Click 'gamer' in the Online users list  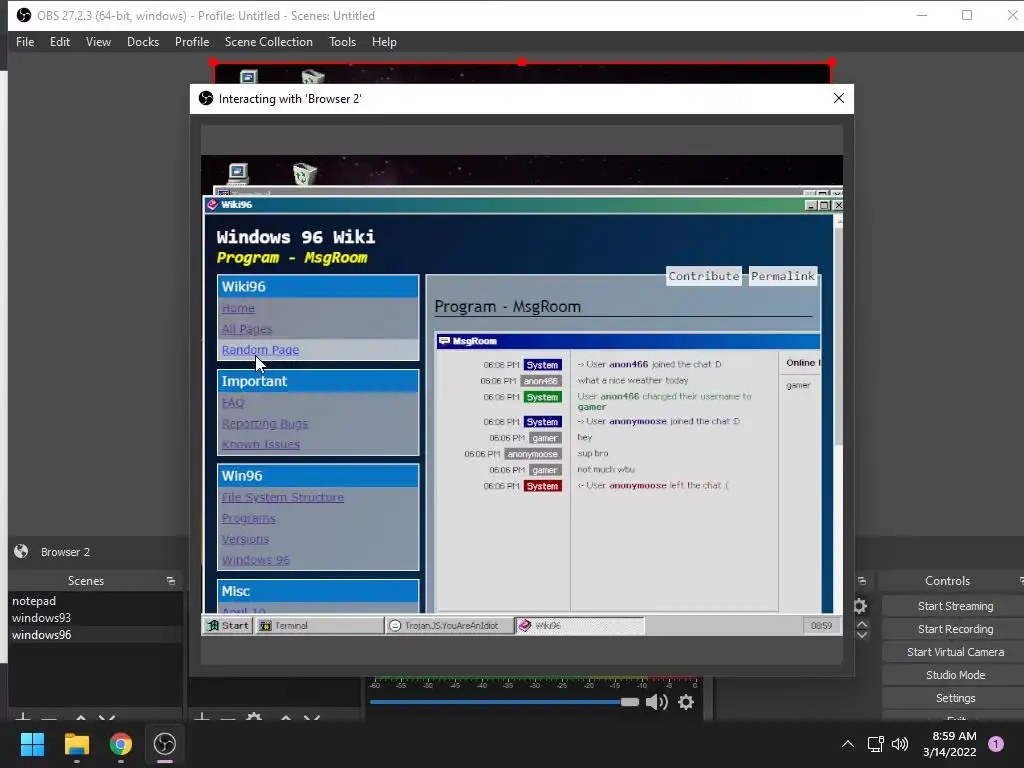[x=798, y=385]
